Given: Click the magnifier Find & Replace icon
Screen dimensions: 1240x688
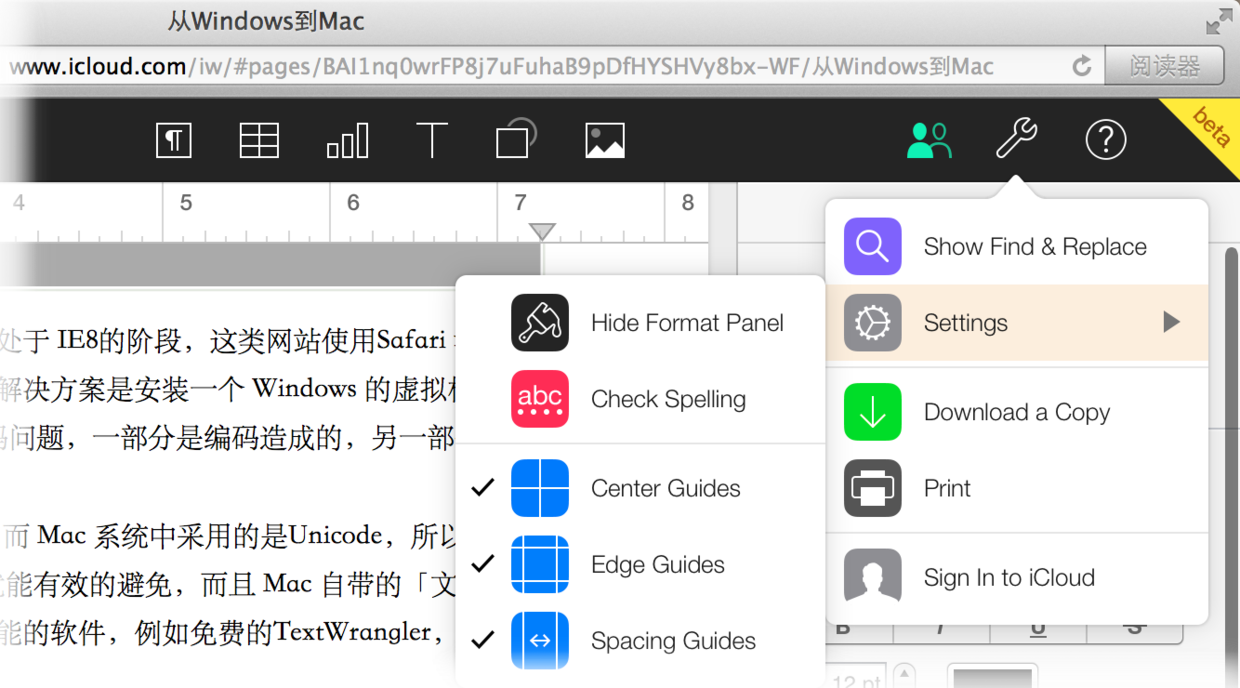Looking at the screenshot, I should pos(872,246).
